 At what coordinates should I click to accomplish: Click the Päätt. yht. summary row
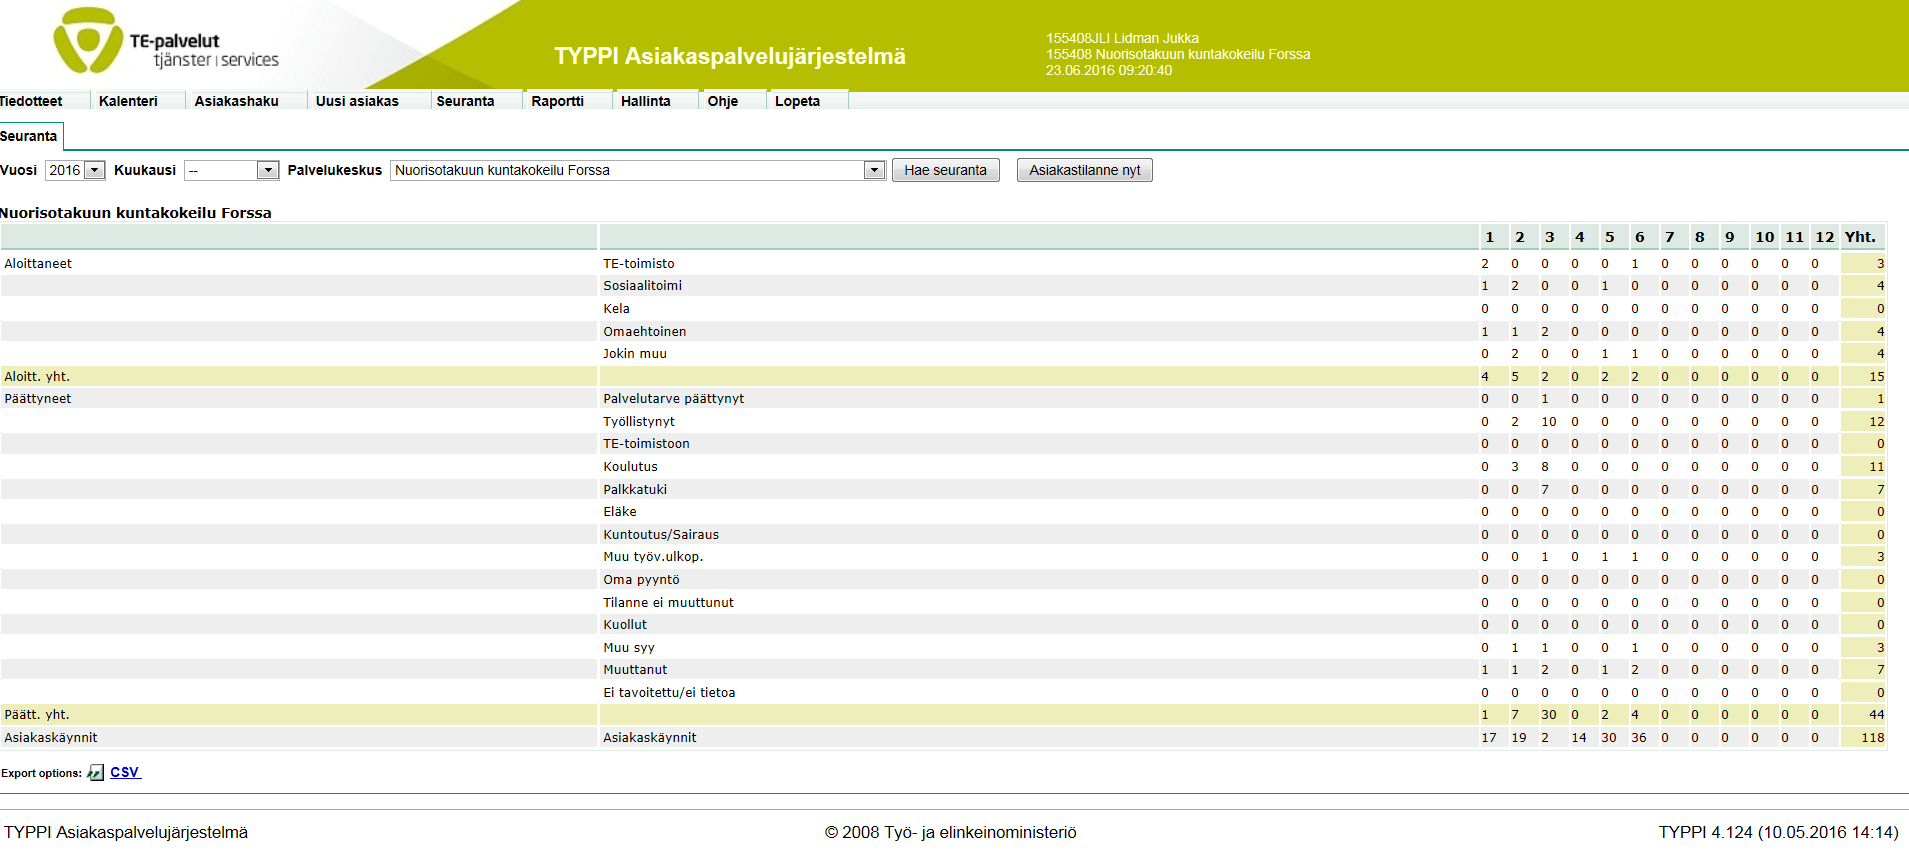point(943,715)
